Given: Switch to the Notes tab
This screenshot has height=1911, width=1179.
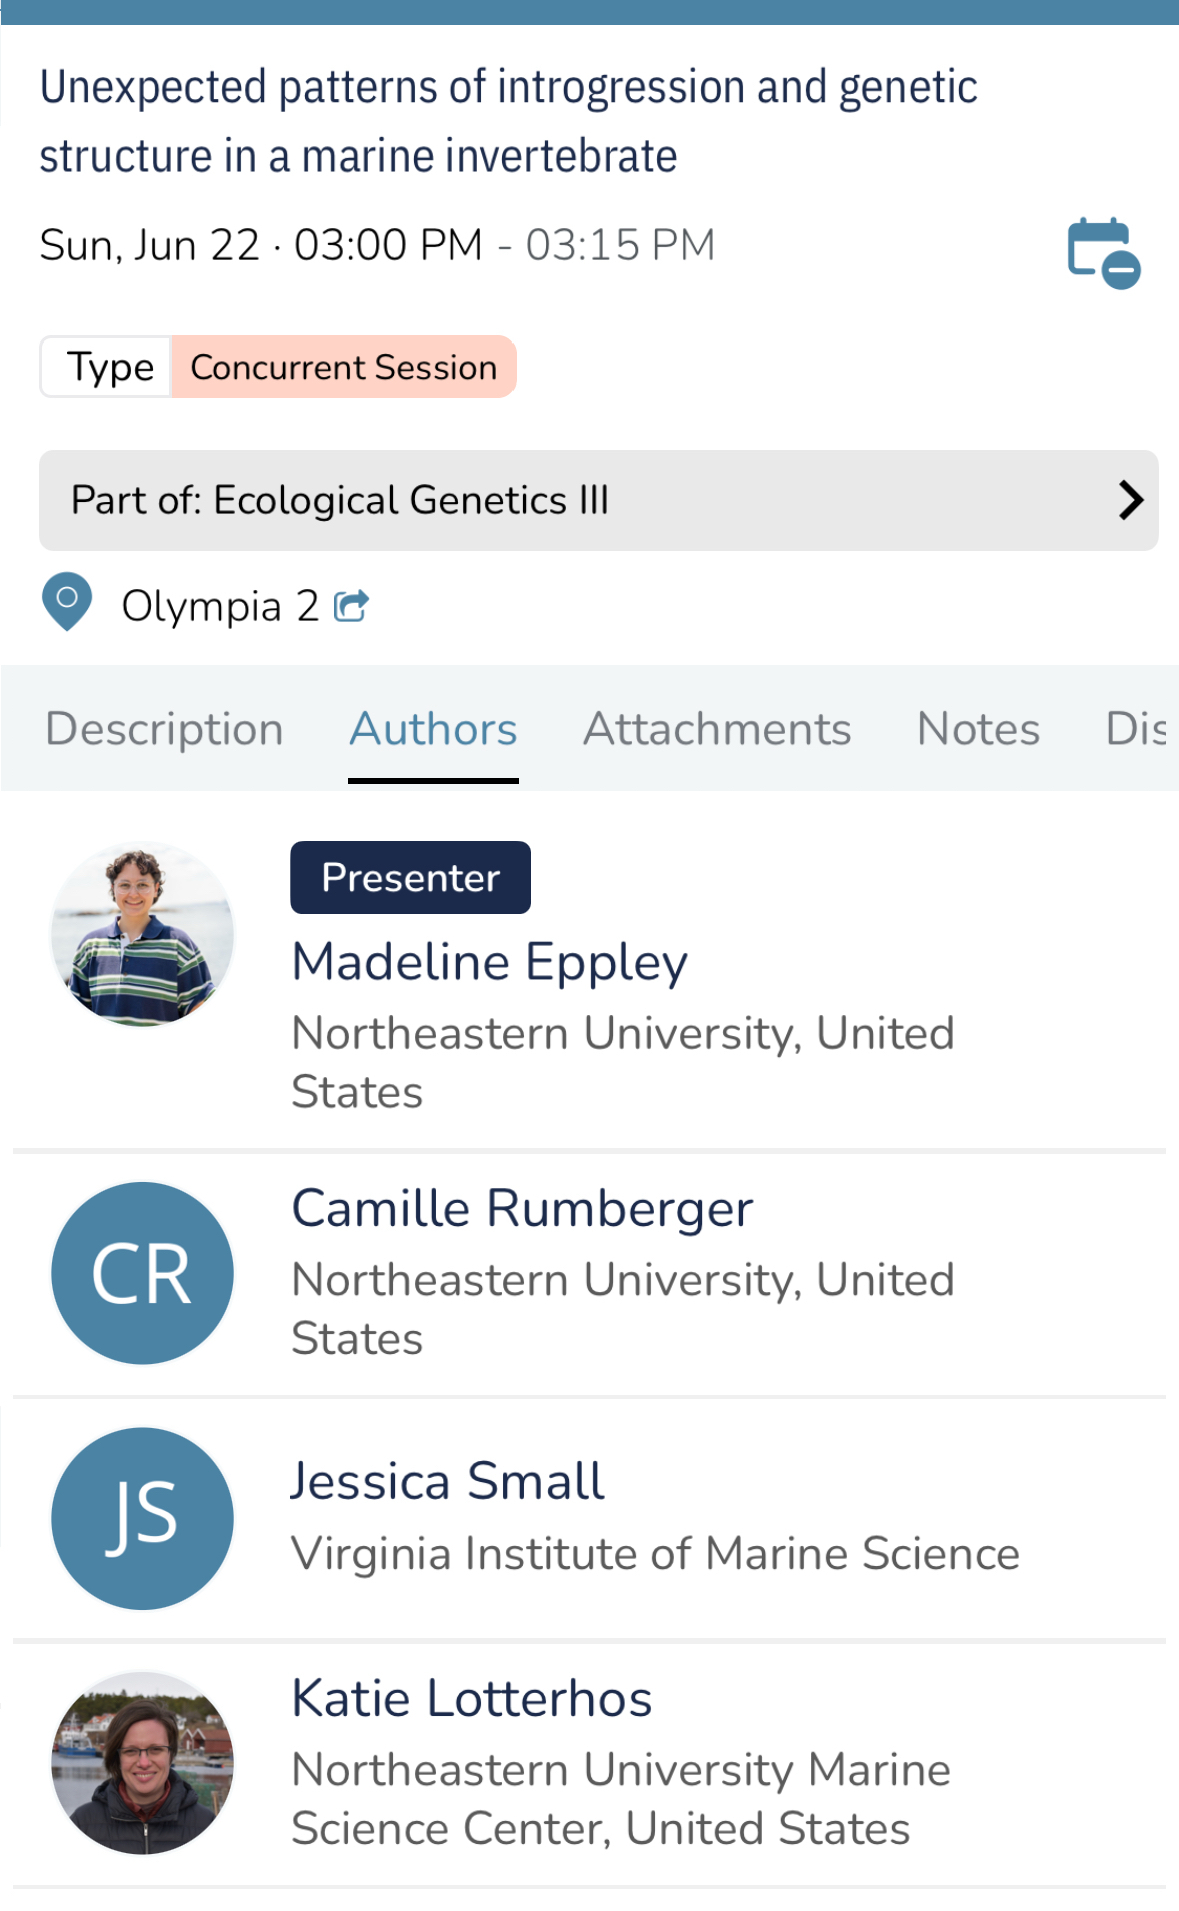Looking at the screenshot, I should [978, 729].
